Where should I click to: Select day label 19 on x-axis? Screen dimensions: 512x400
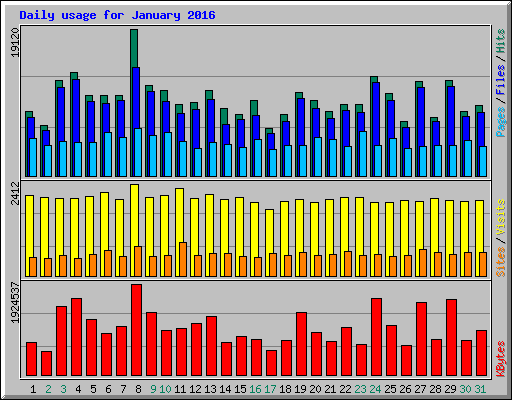[300, 389]
